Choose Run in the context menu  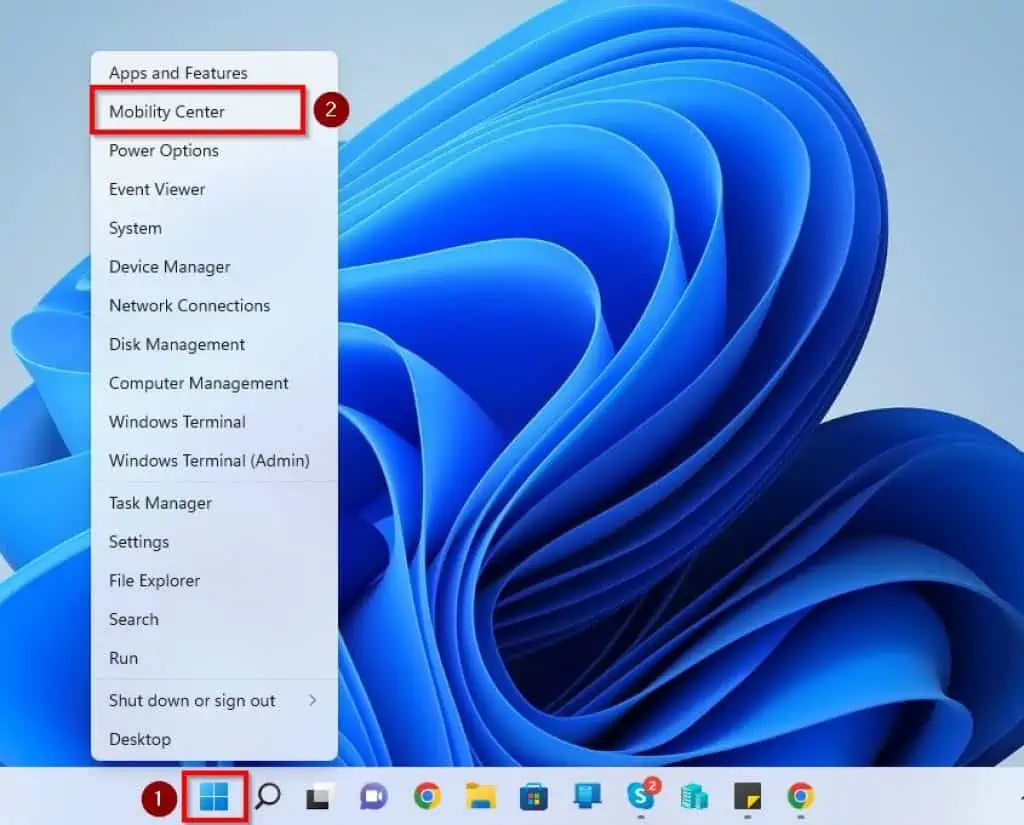click(124, 658)
